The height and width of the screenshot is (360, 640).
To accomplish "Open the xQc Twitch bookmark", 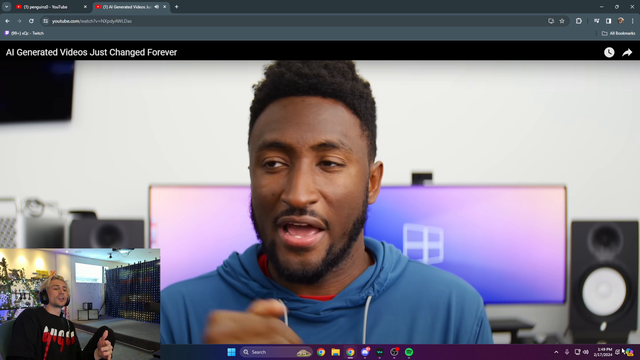I will click(24, 33).
